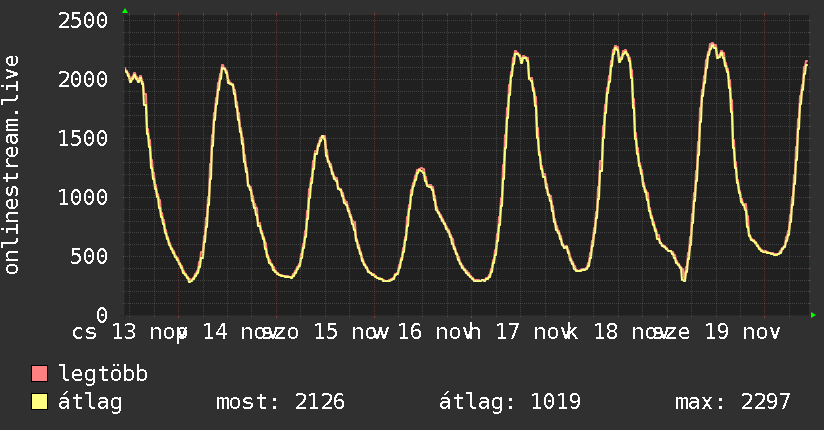Click the onlinestream.live vertical axis title
This screenshot has width=824, height=430.
pyautogui.click(x=12, y=165)
